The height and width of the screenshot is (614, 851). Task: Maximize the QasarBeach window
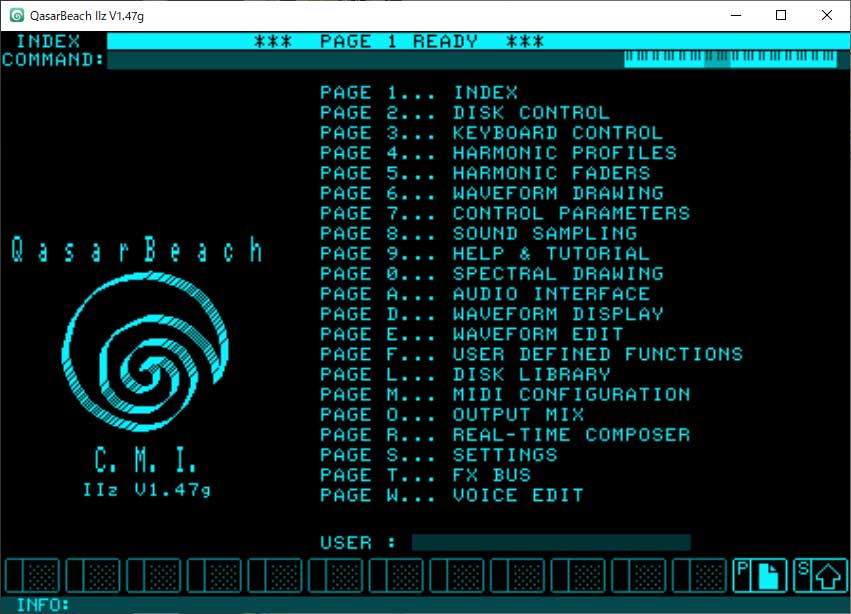coord(781,15)
